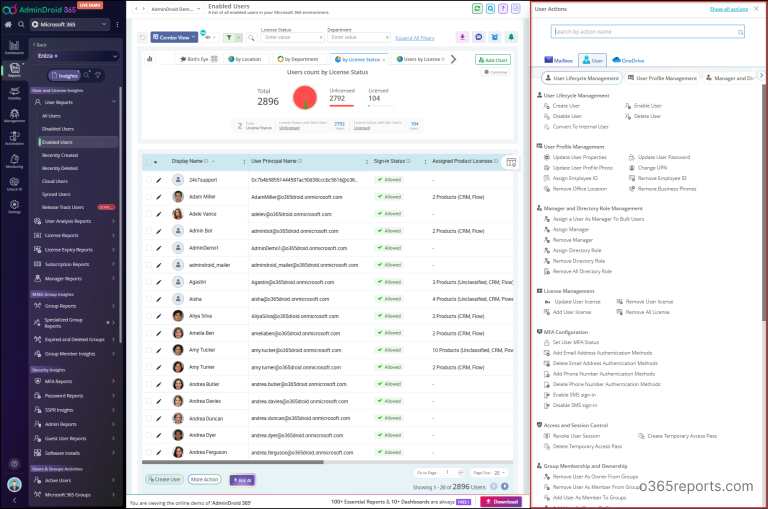Open the License Status filter dropdown
This screenshot has width=768, height=509.
click(x=292, y=37)
